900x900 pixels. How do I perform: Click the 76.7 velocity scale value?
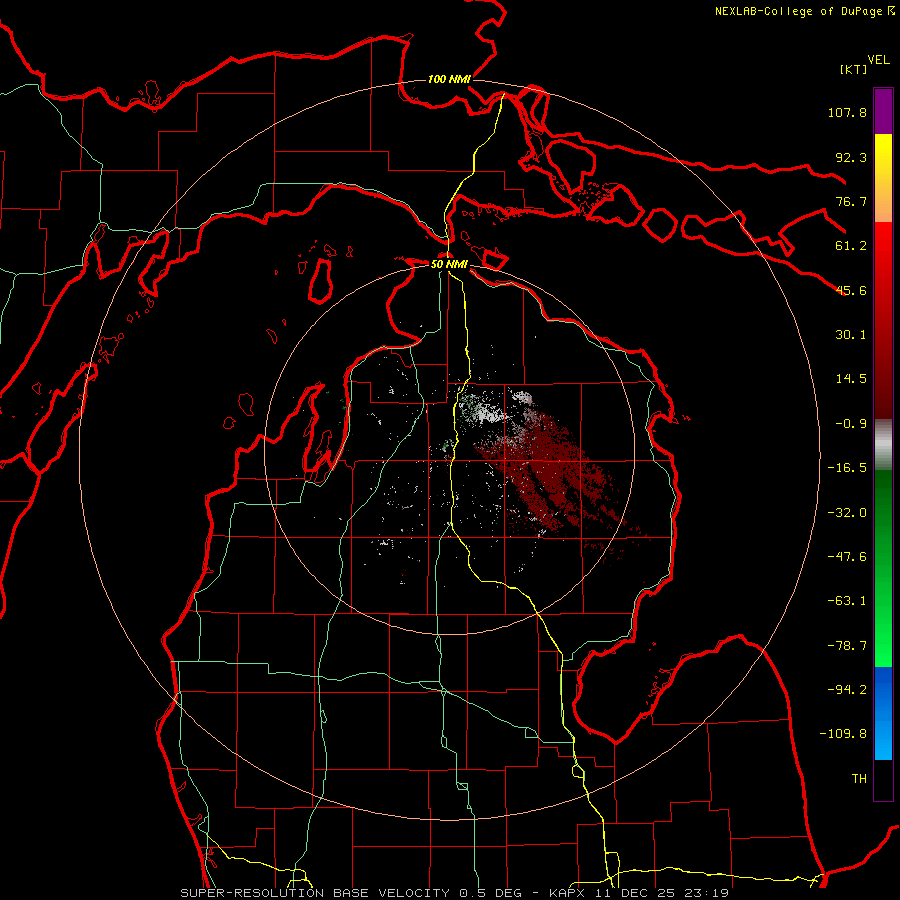(x=851, y=201)
